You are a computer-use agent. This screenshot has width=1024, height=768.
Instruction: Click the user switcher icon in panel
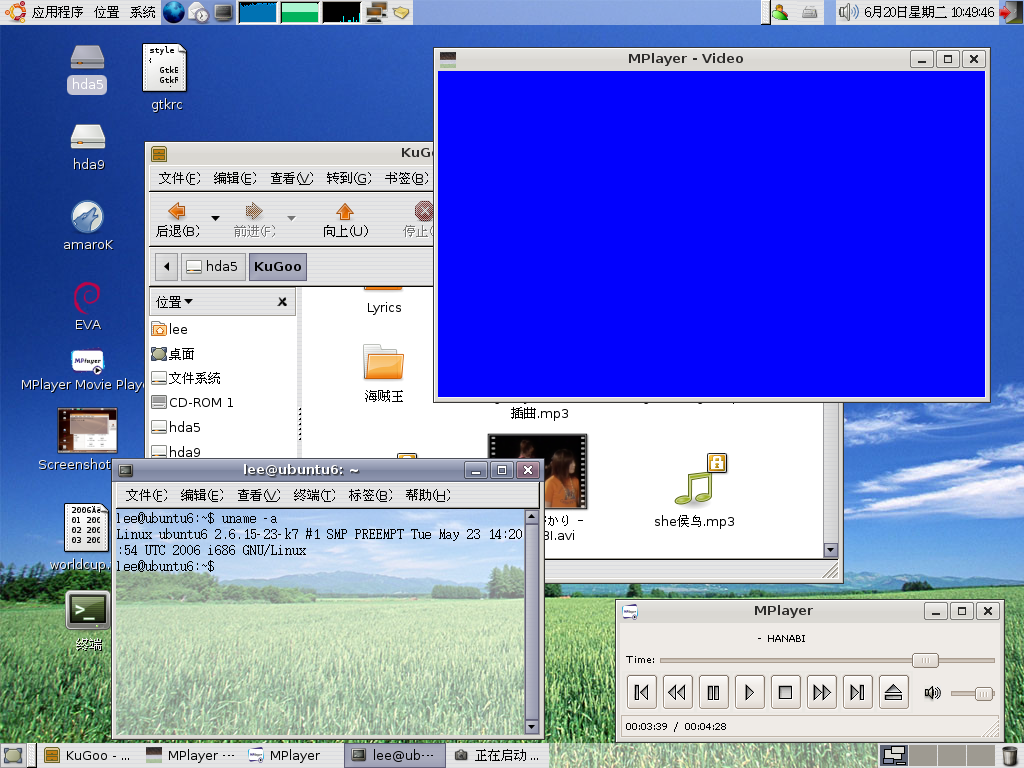(780, 12)
